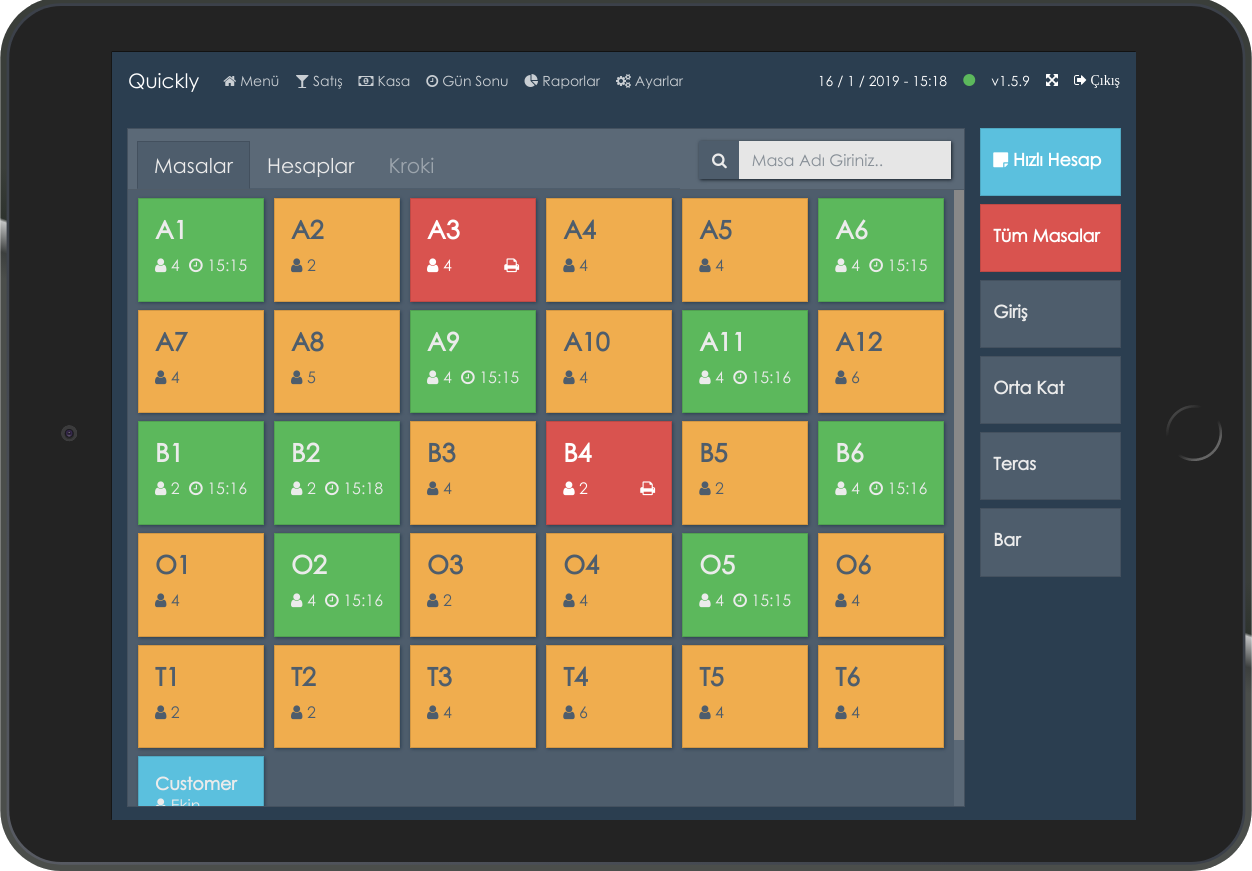Viewport: 1252px width, 871px height.
Task: Click the Tüm Masalar button
Action: point(1050,238)
